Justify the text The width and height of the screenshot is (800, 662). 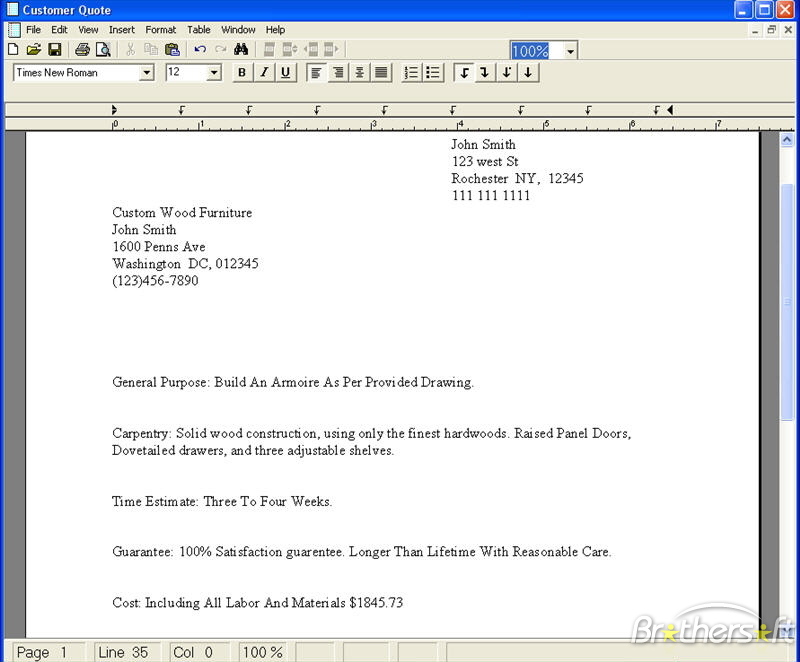(x=381, y=72)
